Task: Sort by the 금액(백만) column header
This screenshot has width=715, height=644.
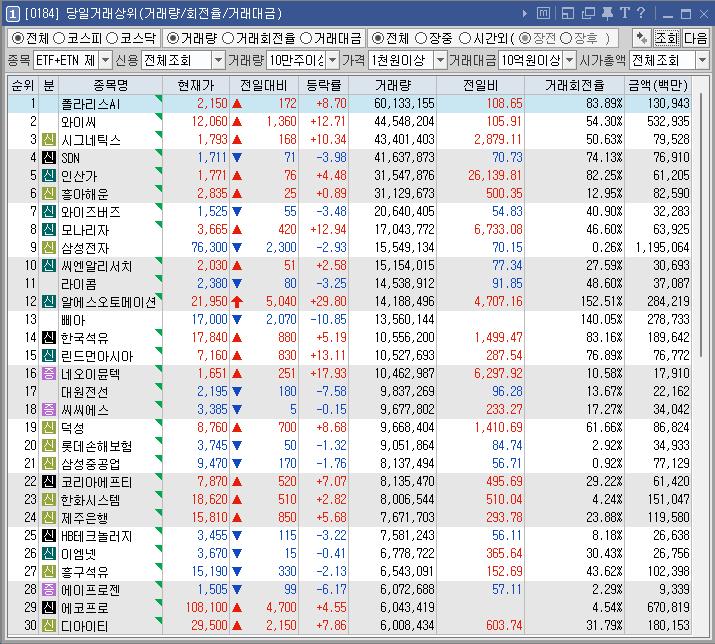Action: pyautogui.click(x=658, y=85)
